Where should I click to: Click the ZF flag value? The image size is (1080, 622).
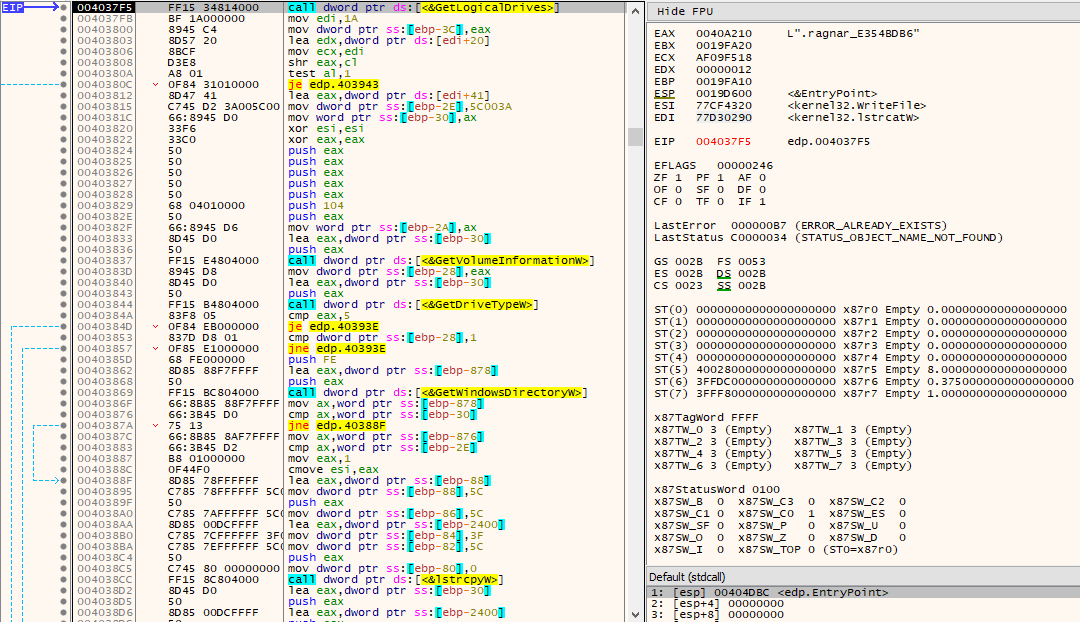coord(679,178)
